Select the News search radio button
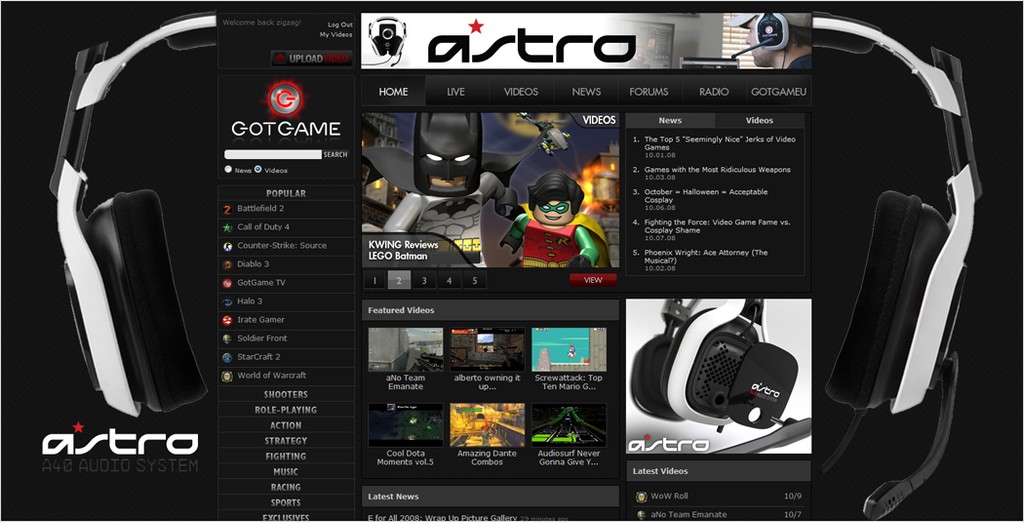 pyautogui.click(x=228, y=169)
